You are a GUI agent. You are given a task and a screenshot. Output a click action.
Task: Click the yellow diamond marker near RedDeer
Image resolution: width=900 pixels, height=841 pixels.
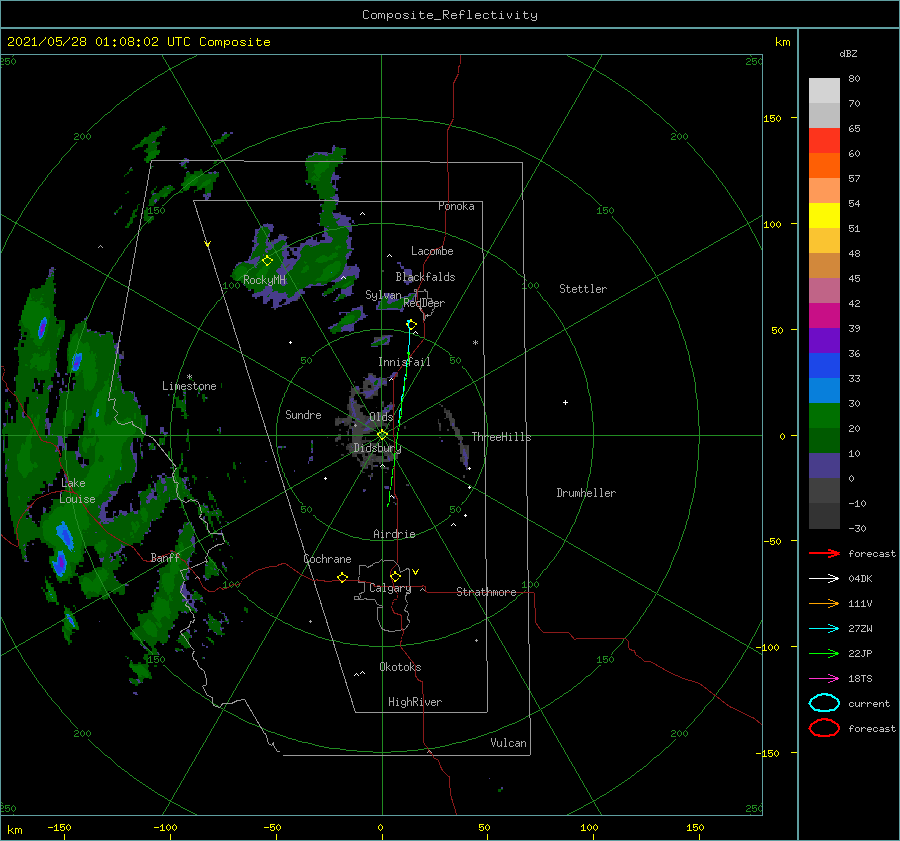[x=412, y=325]
